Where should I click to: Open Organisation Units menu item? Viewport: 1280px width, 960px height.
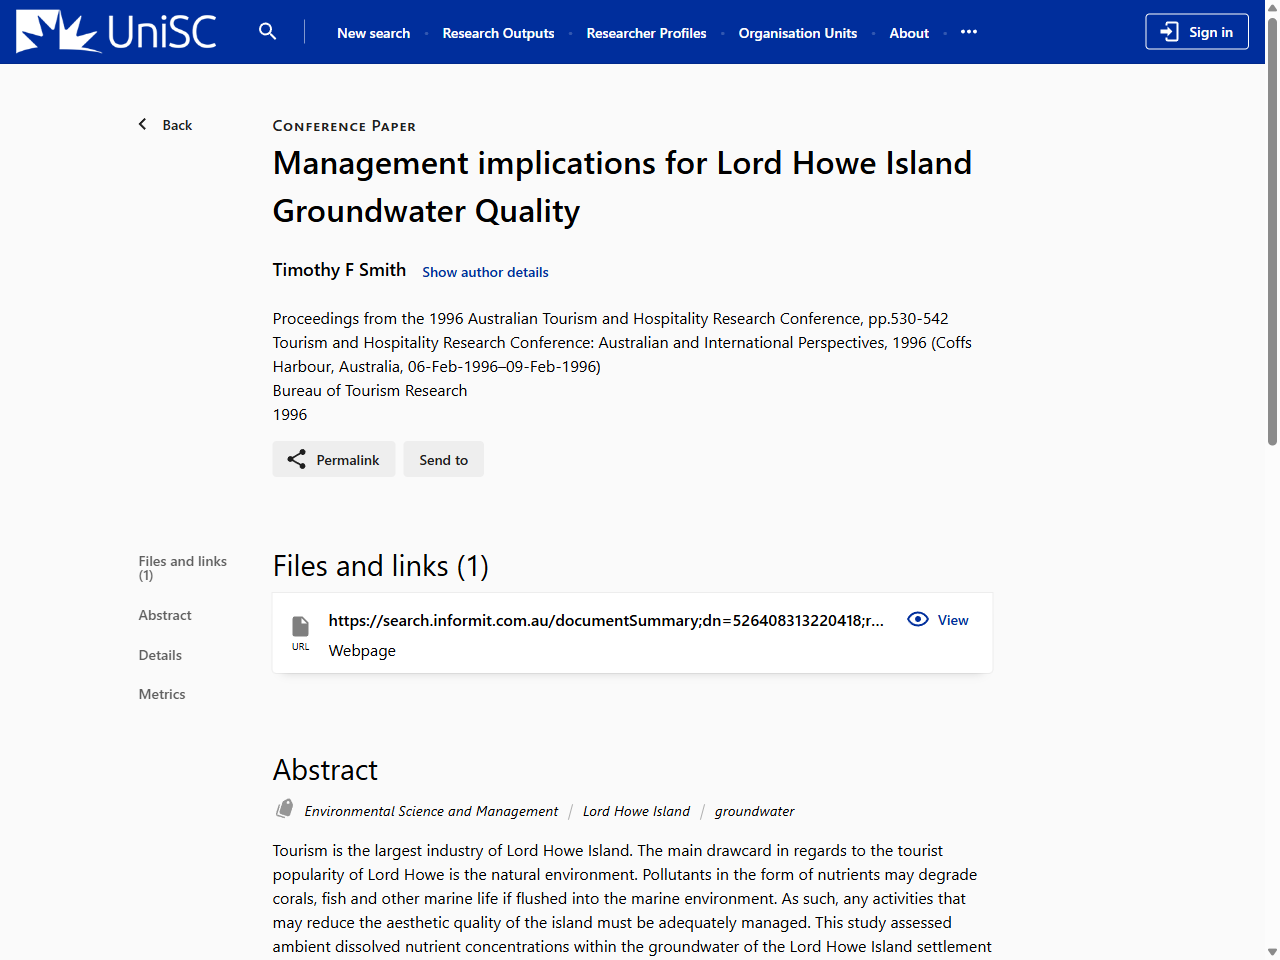click(x=798, y=33)
